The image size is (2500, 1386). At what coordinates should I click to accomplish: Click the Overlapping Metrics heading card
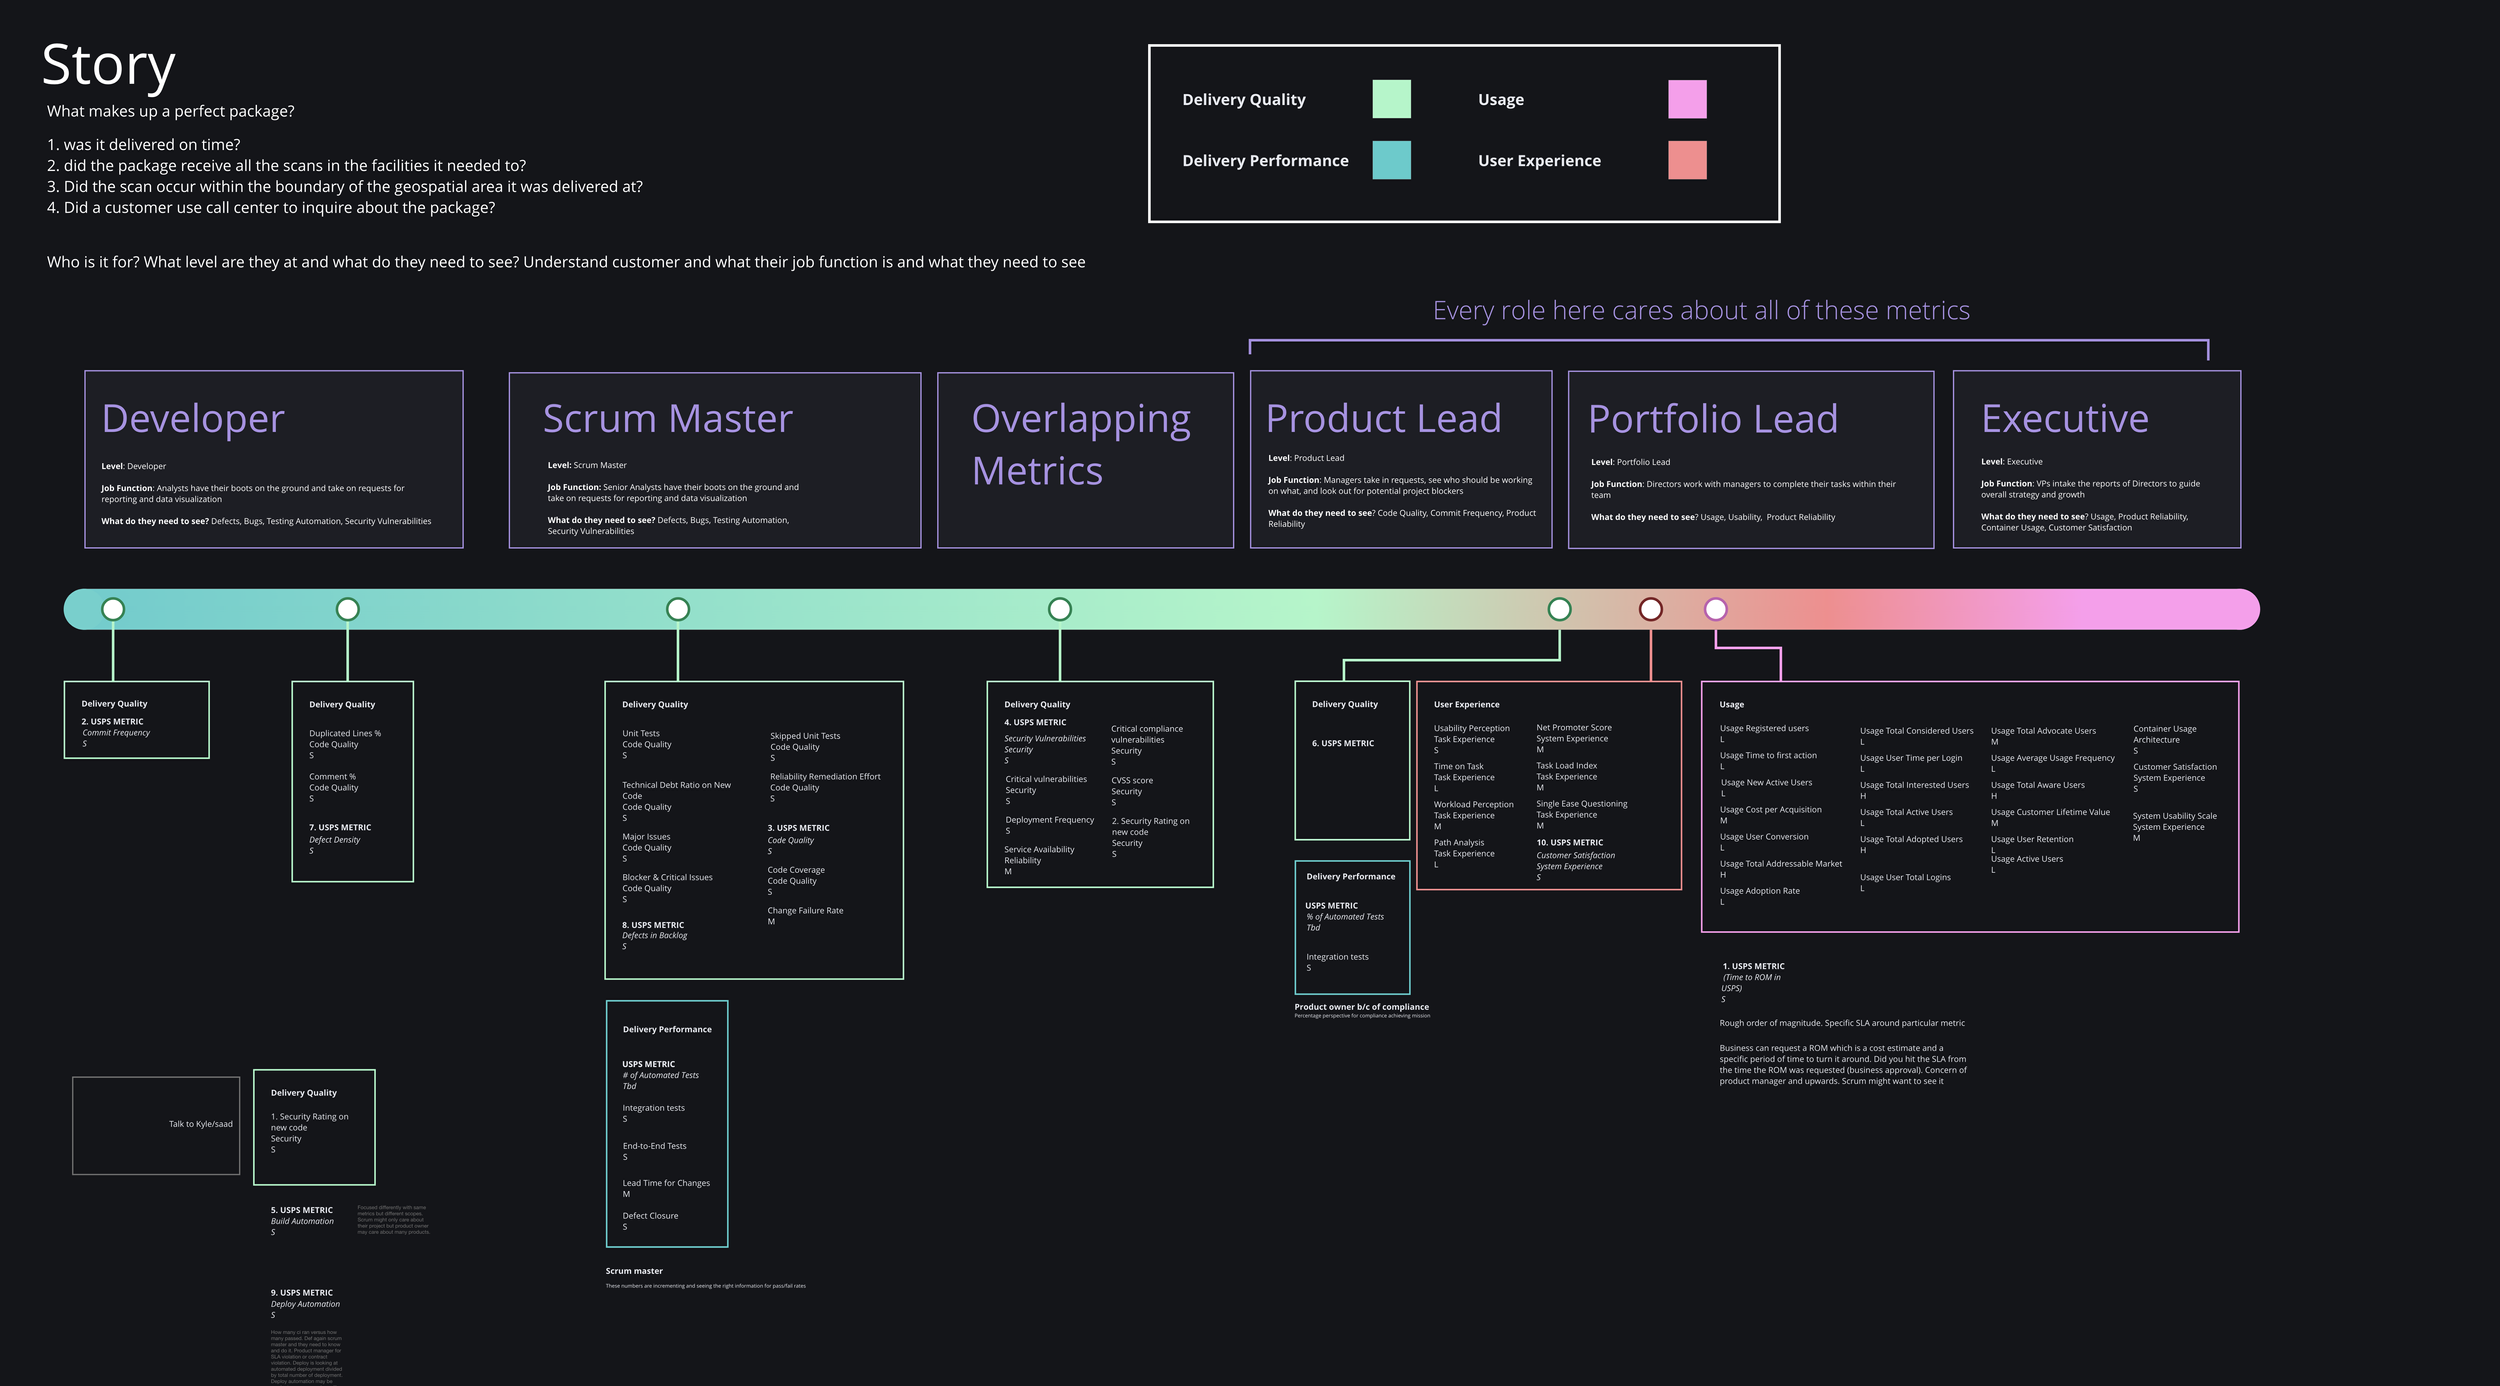(1084, 460)
